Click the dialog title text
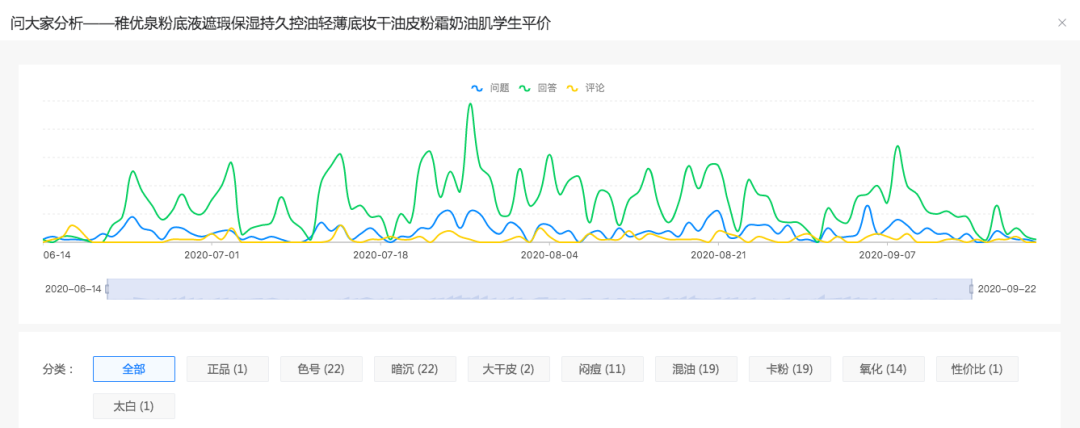This screenshot has height=428, width=1080. click(x=280, y=23)
